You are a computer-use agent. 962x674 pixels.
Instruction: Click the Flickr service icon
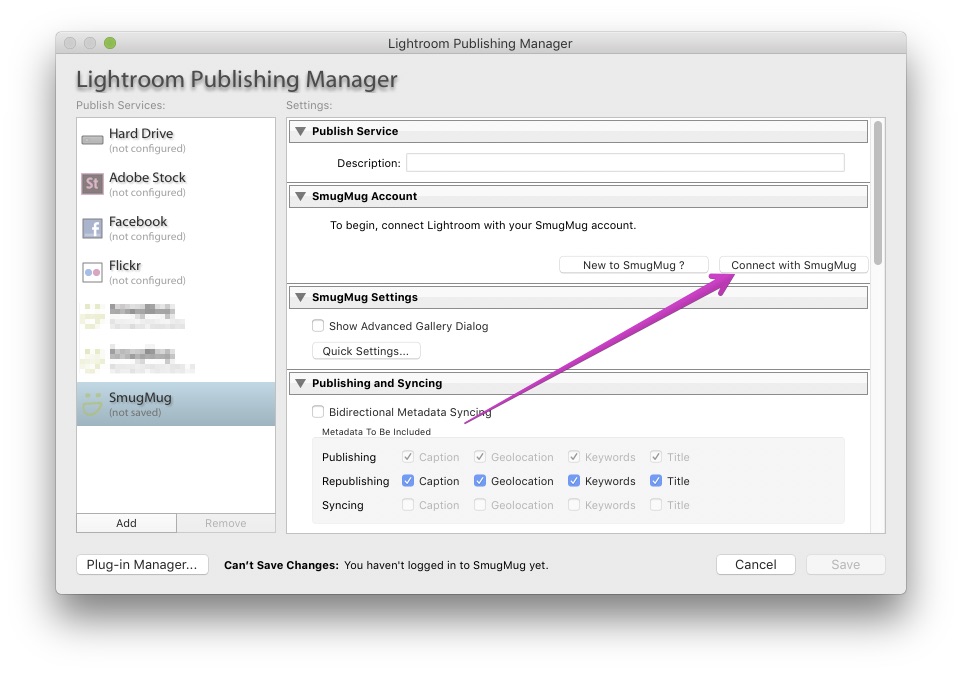pyautogui.click(x=93, y=272)
